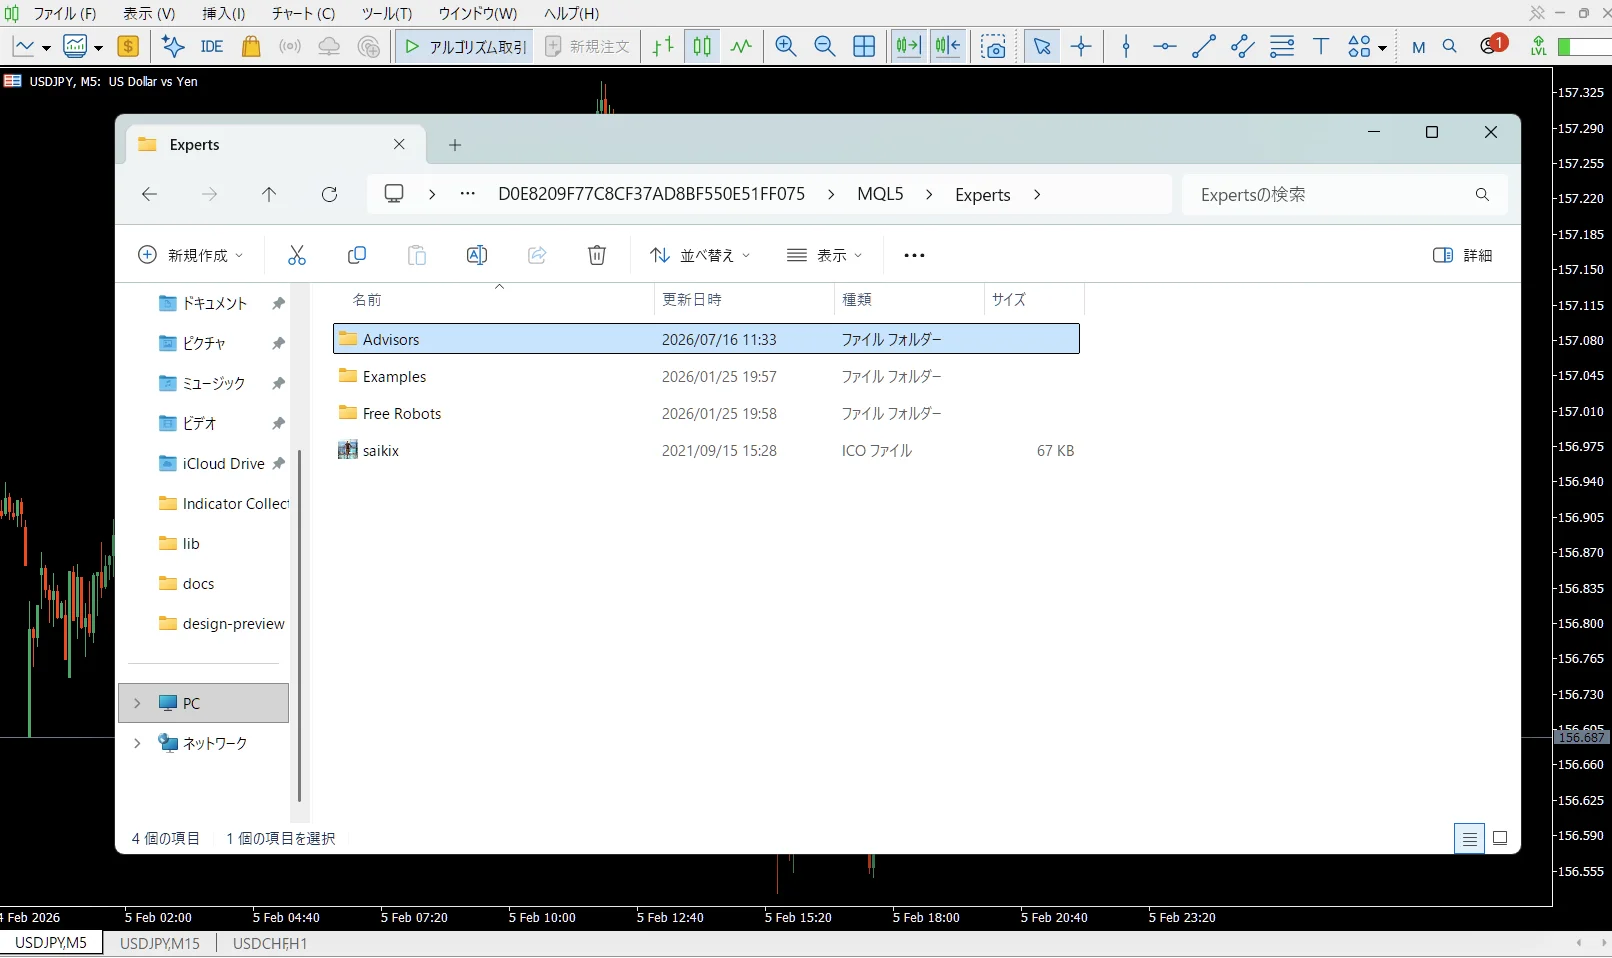Select the trendline drawing tool
This screenshot has height=958, width=1612.
click(1204, 46)
